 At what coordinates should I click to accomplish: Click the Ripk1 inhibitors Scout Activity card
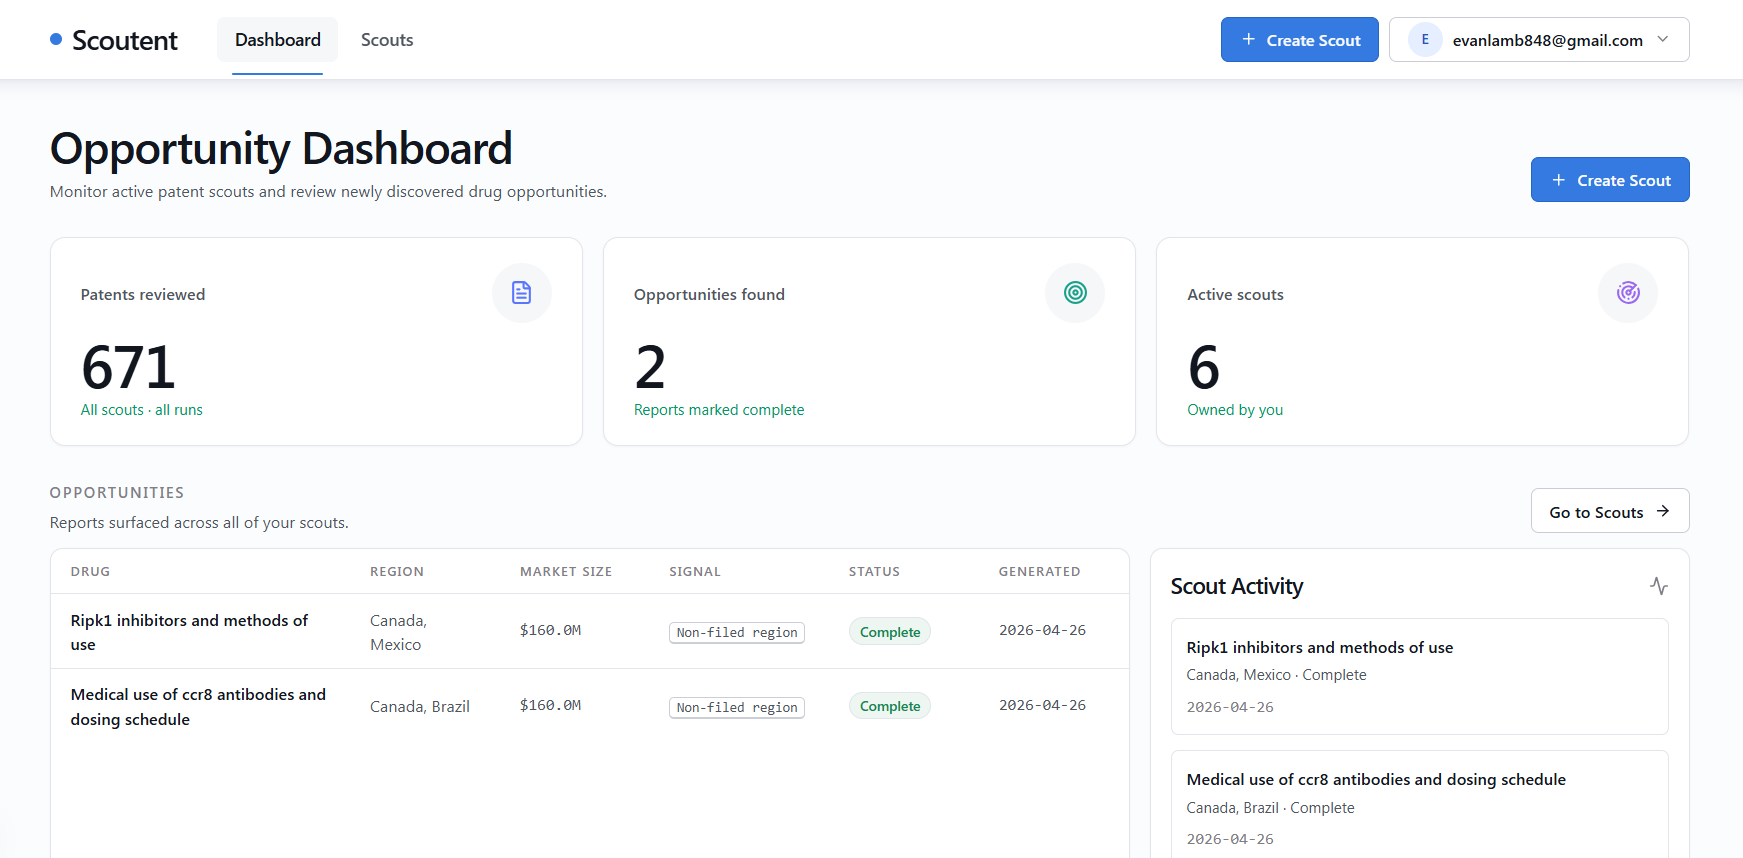pyautogui.click(x=1419, y=676)
